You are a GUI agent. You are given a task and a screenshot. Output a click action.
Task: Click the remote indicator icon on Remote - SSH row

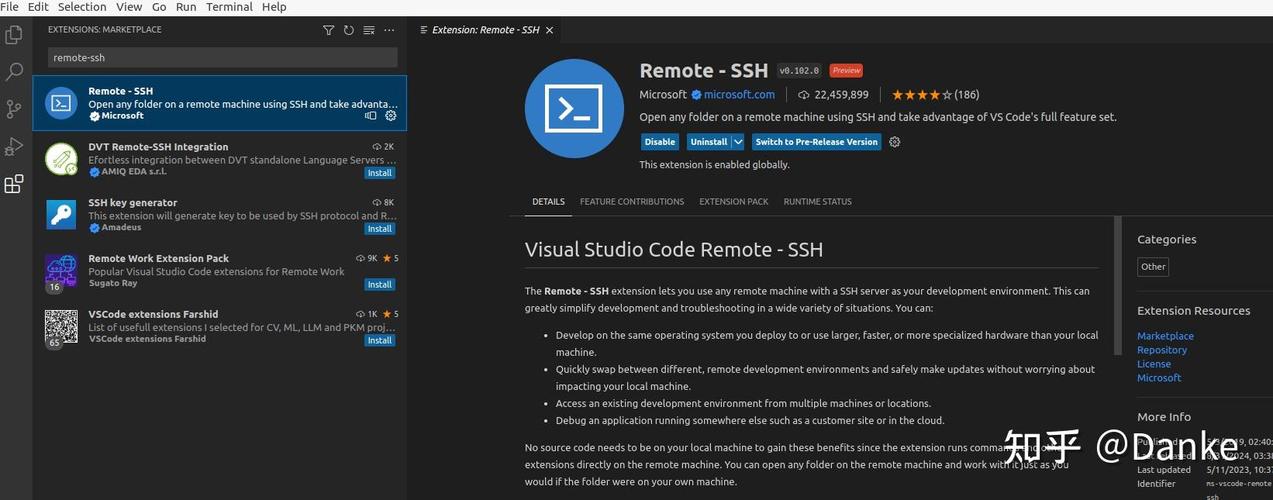coord(371,116)
